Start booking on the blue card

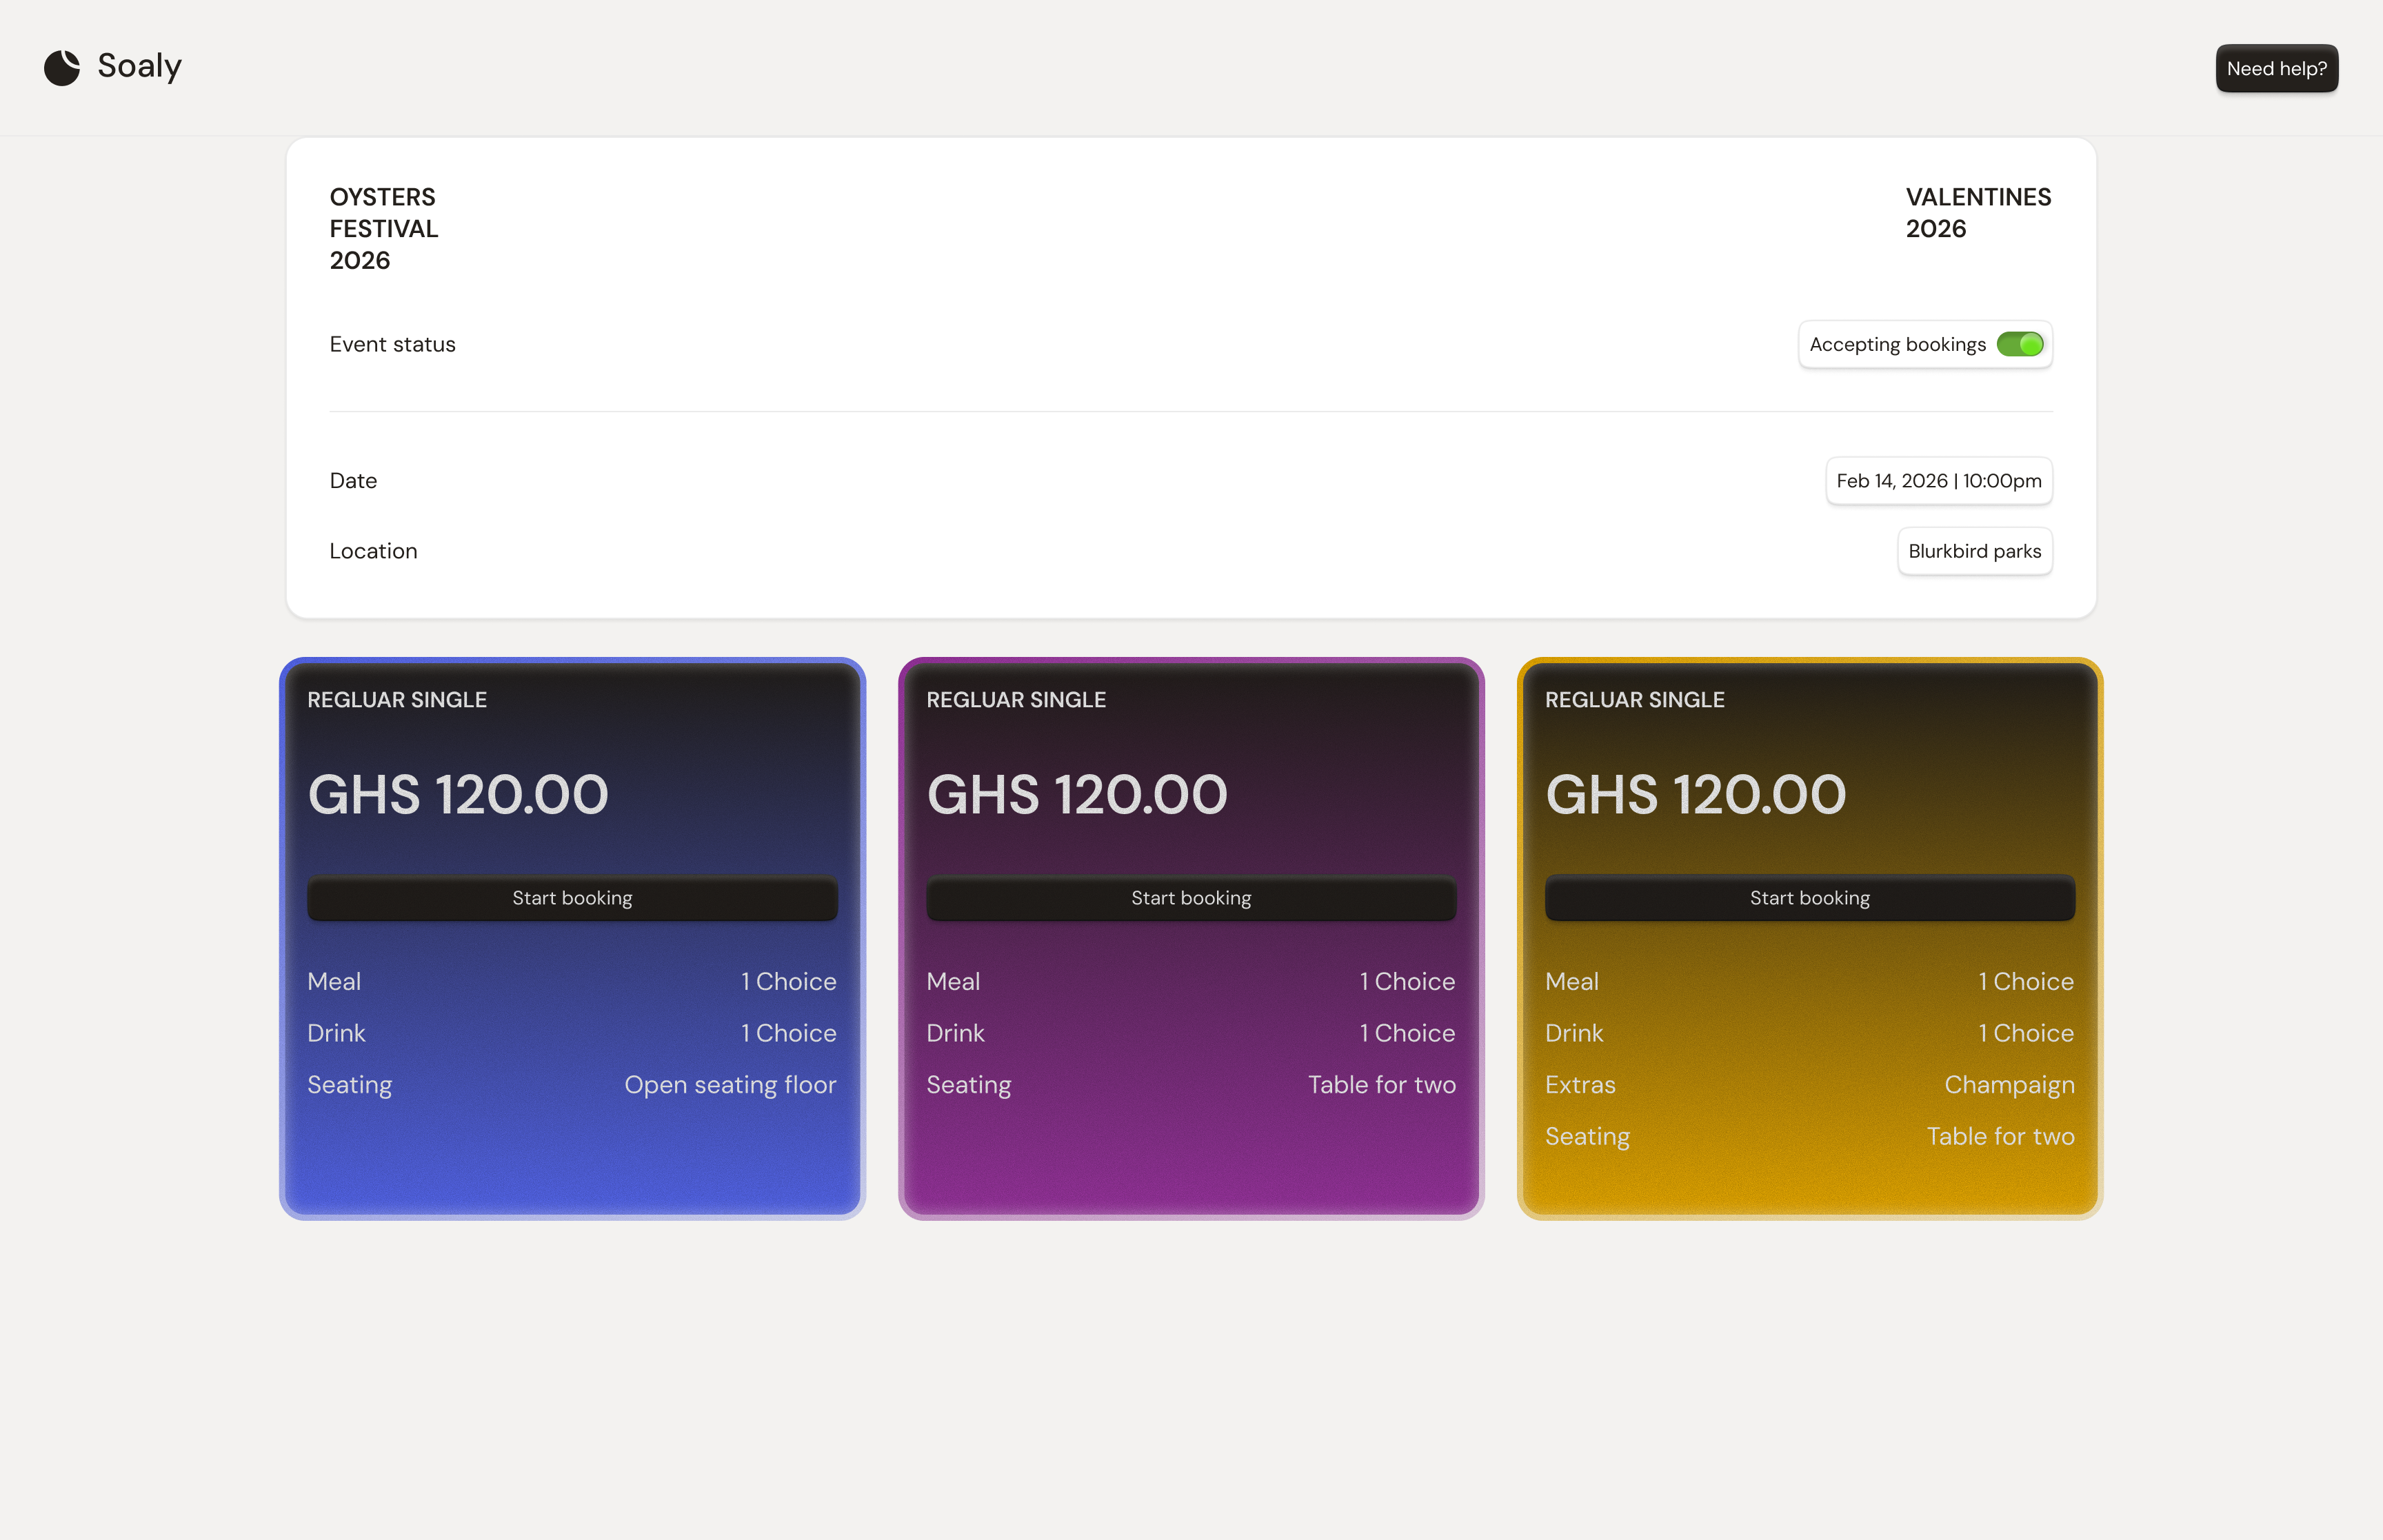572,898
